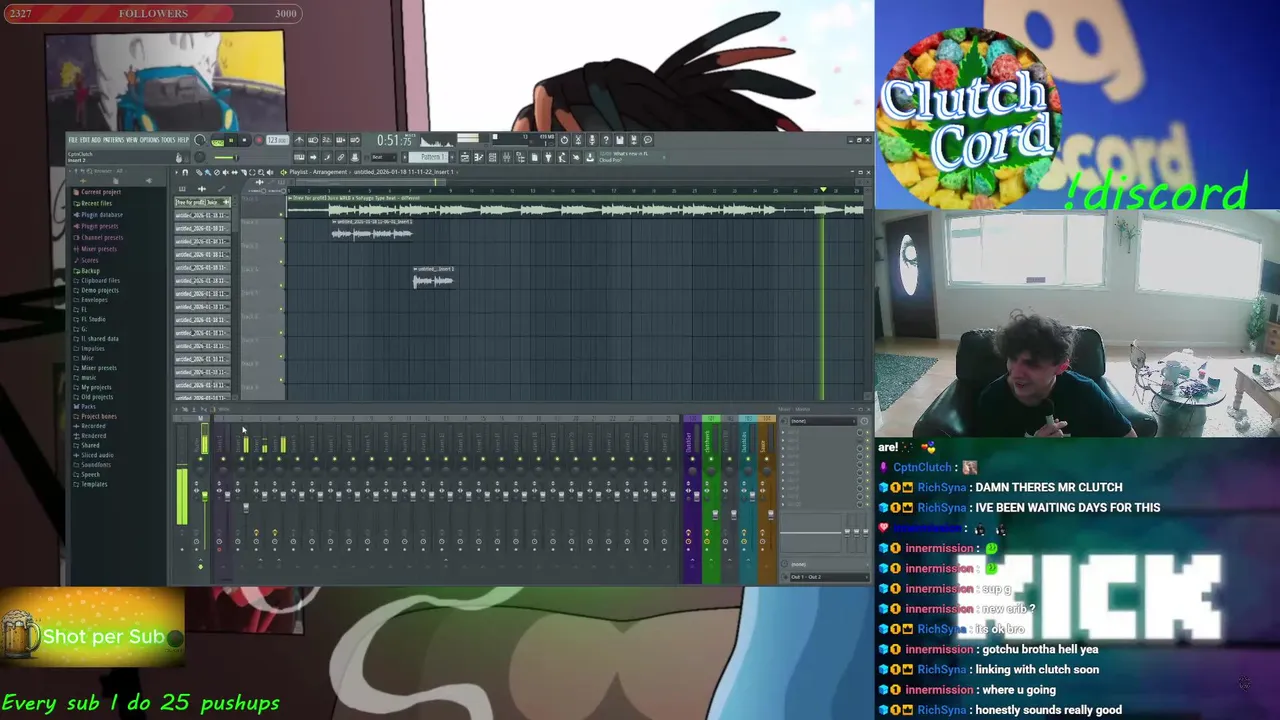Screen dimensions: 1280x720
Task: Select the free for profit Juice clip in picker
Action: [x=203, y=202]
